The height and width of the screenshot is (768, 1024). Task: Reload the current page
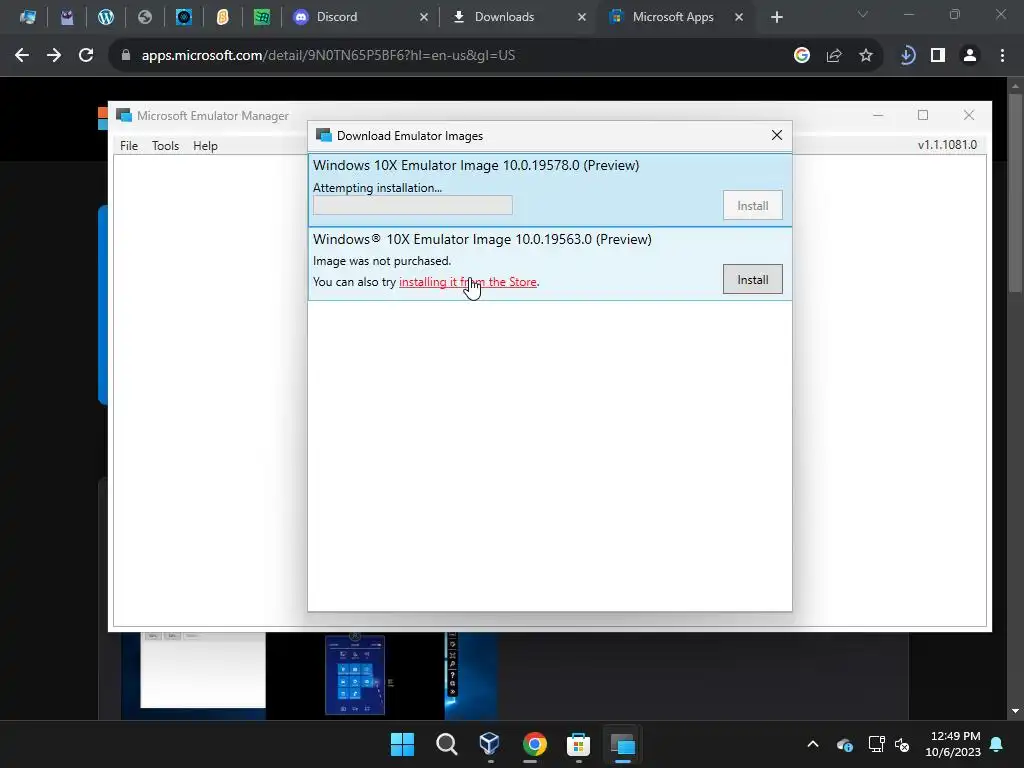pyautogui.click(x=86, y=56)
